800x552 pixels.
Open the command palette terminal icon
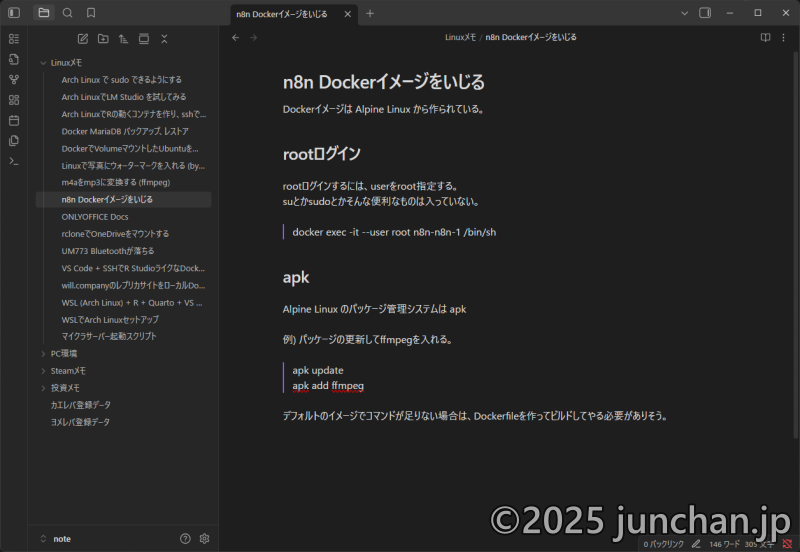point(14,161)
